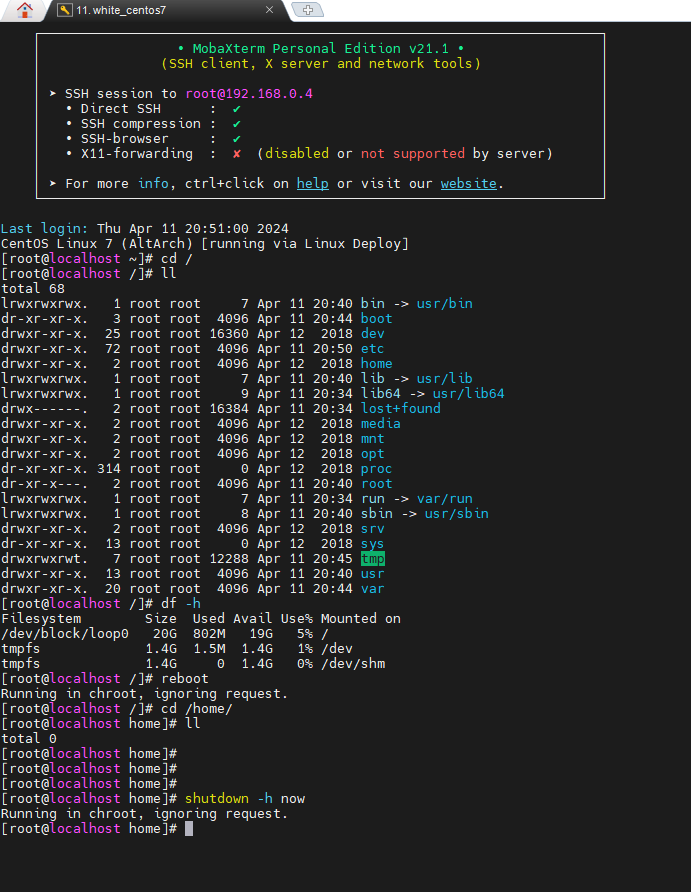Click the 'total 68' line
The image size is (691, 892).
33,289
